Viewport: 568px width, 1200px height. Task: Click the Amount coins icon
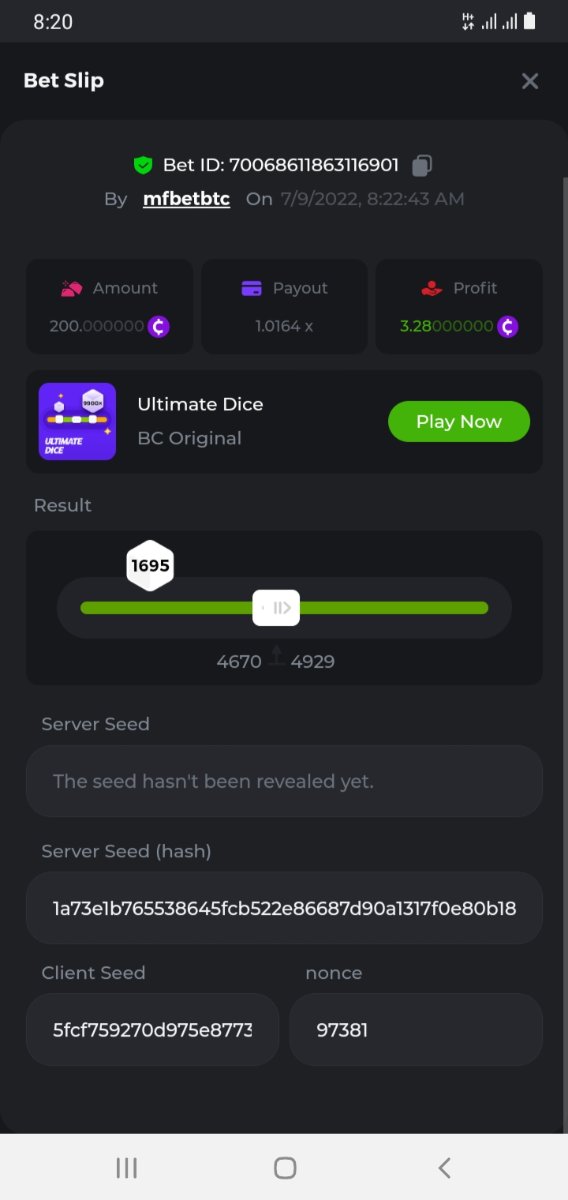tap(71, 288)
